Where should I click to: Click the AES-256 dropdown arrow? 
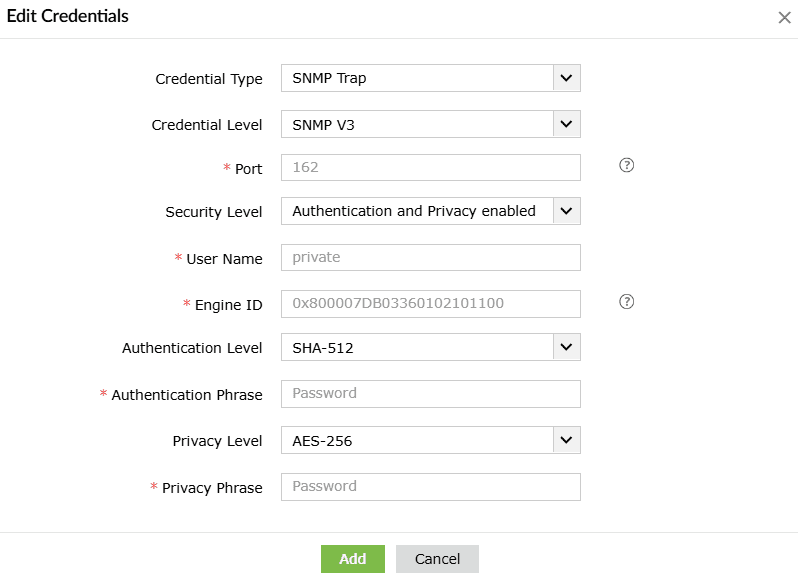(x=566, y=440)
